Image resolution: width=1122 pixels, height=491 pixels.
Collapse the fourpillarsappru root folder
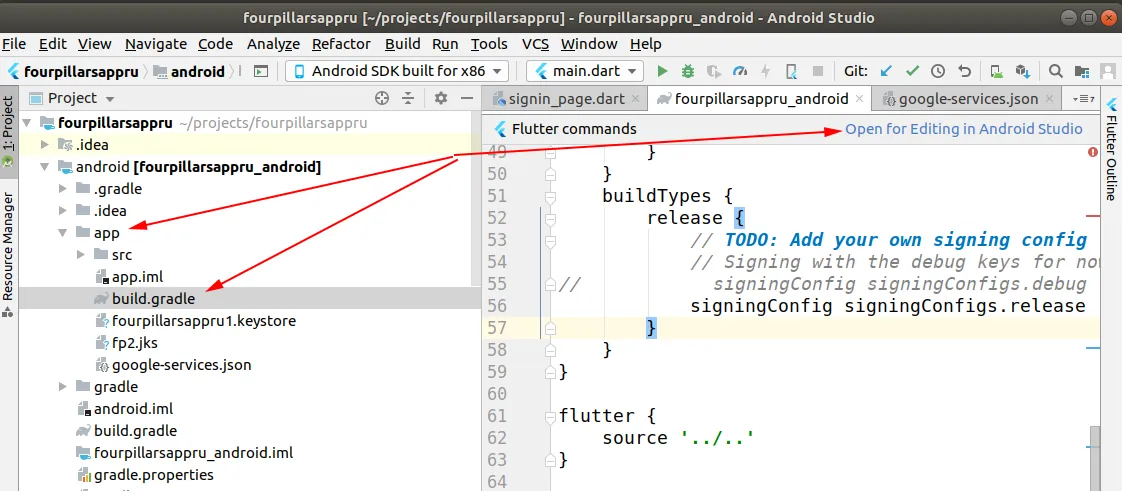[x=27, y=122]
